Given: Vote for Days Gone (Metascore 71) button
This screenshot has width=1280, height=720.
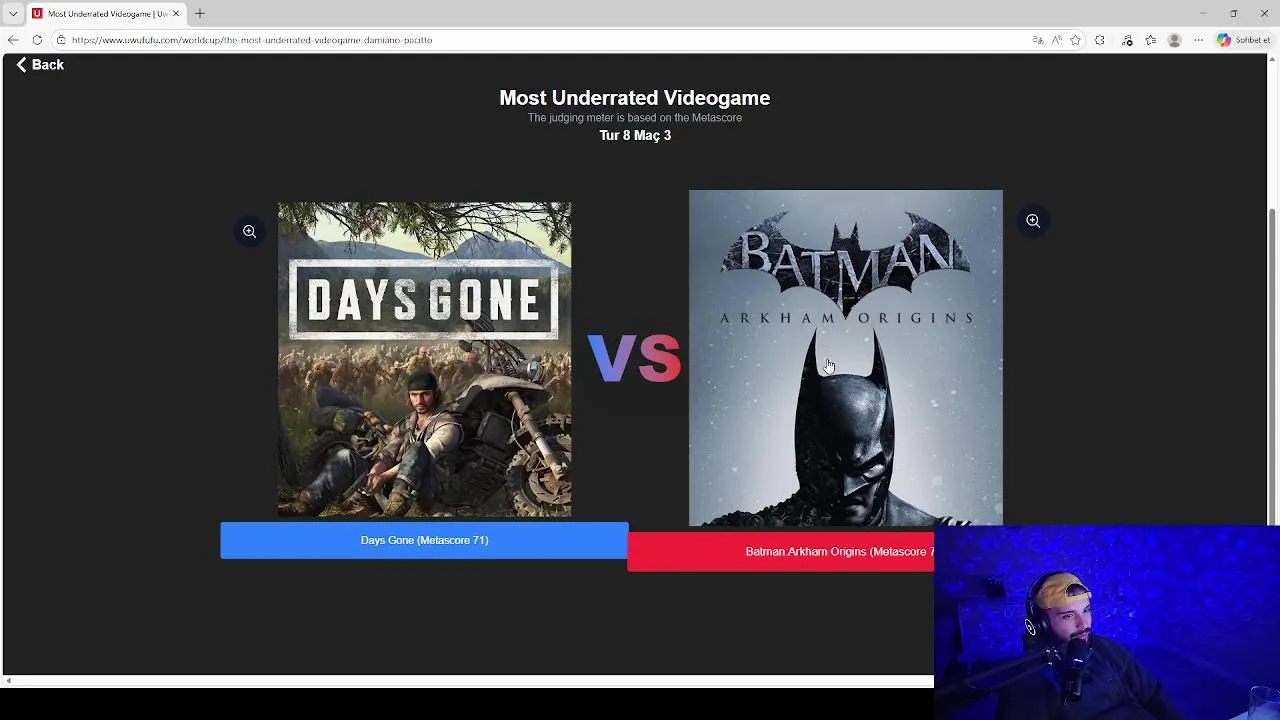Looking at the screenshot, I should 424,540.
